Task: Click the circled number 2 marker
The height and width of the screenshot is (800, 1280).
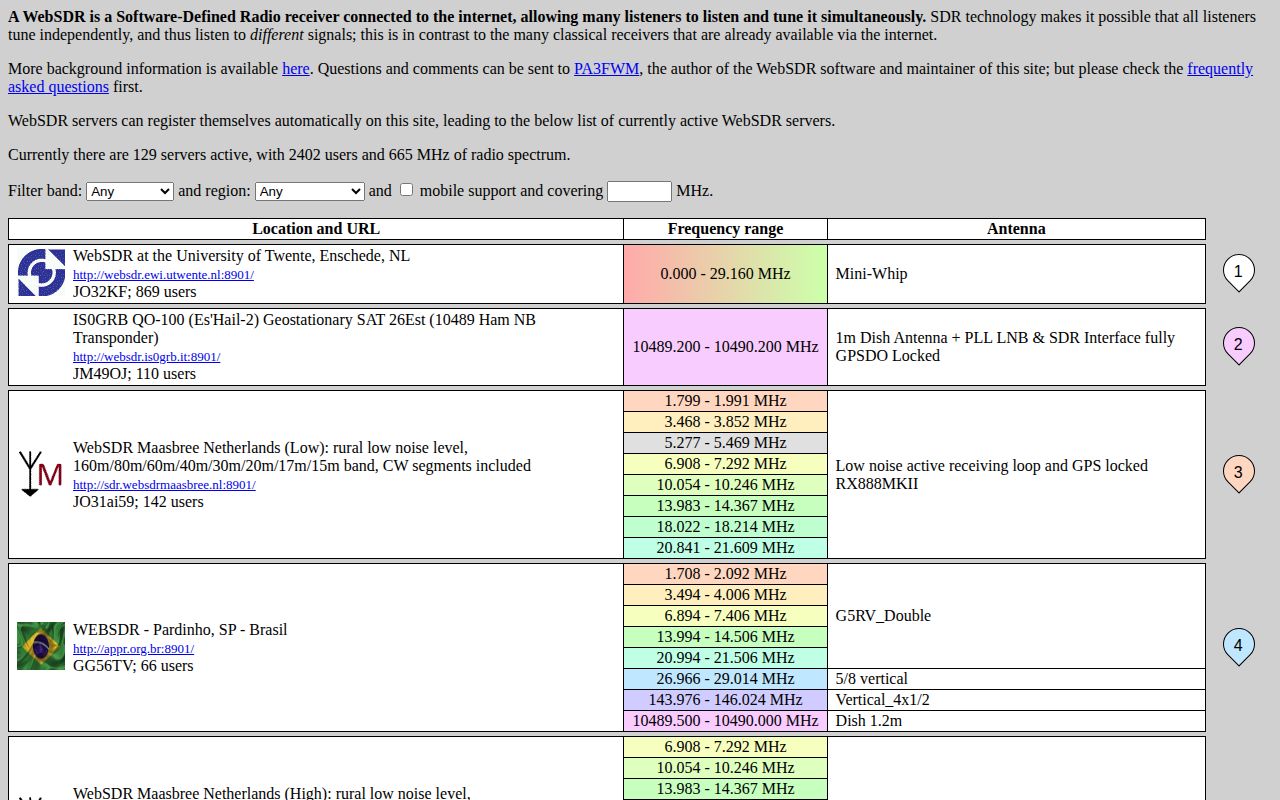Action: (x=1238, y=344)
